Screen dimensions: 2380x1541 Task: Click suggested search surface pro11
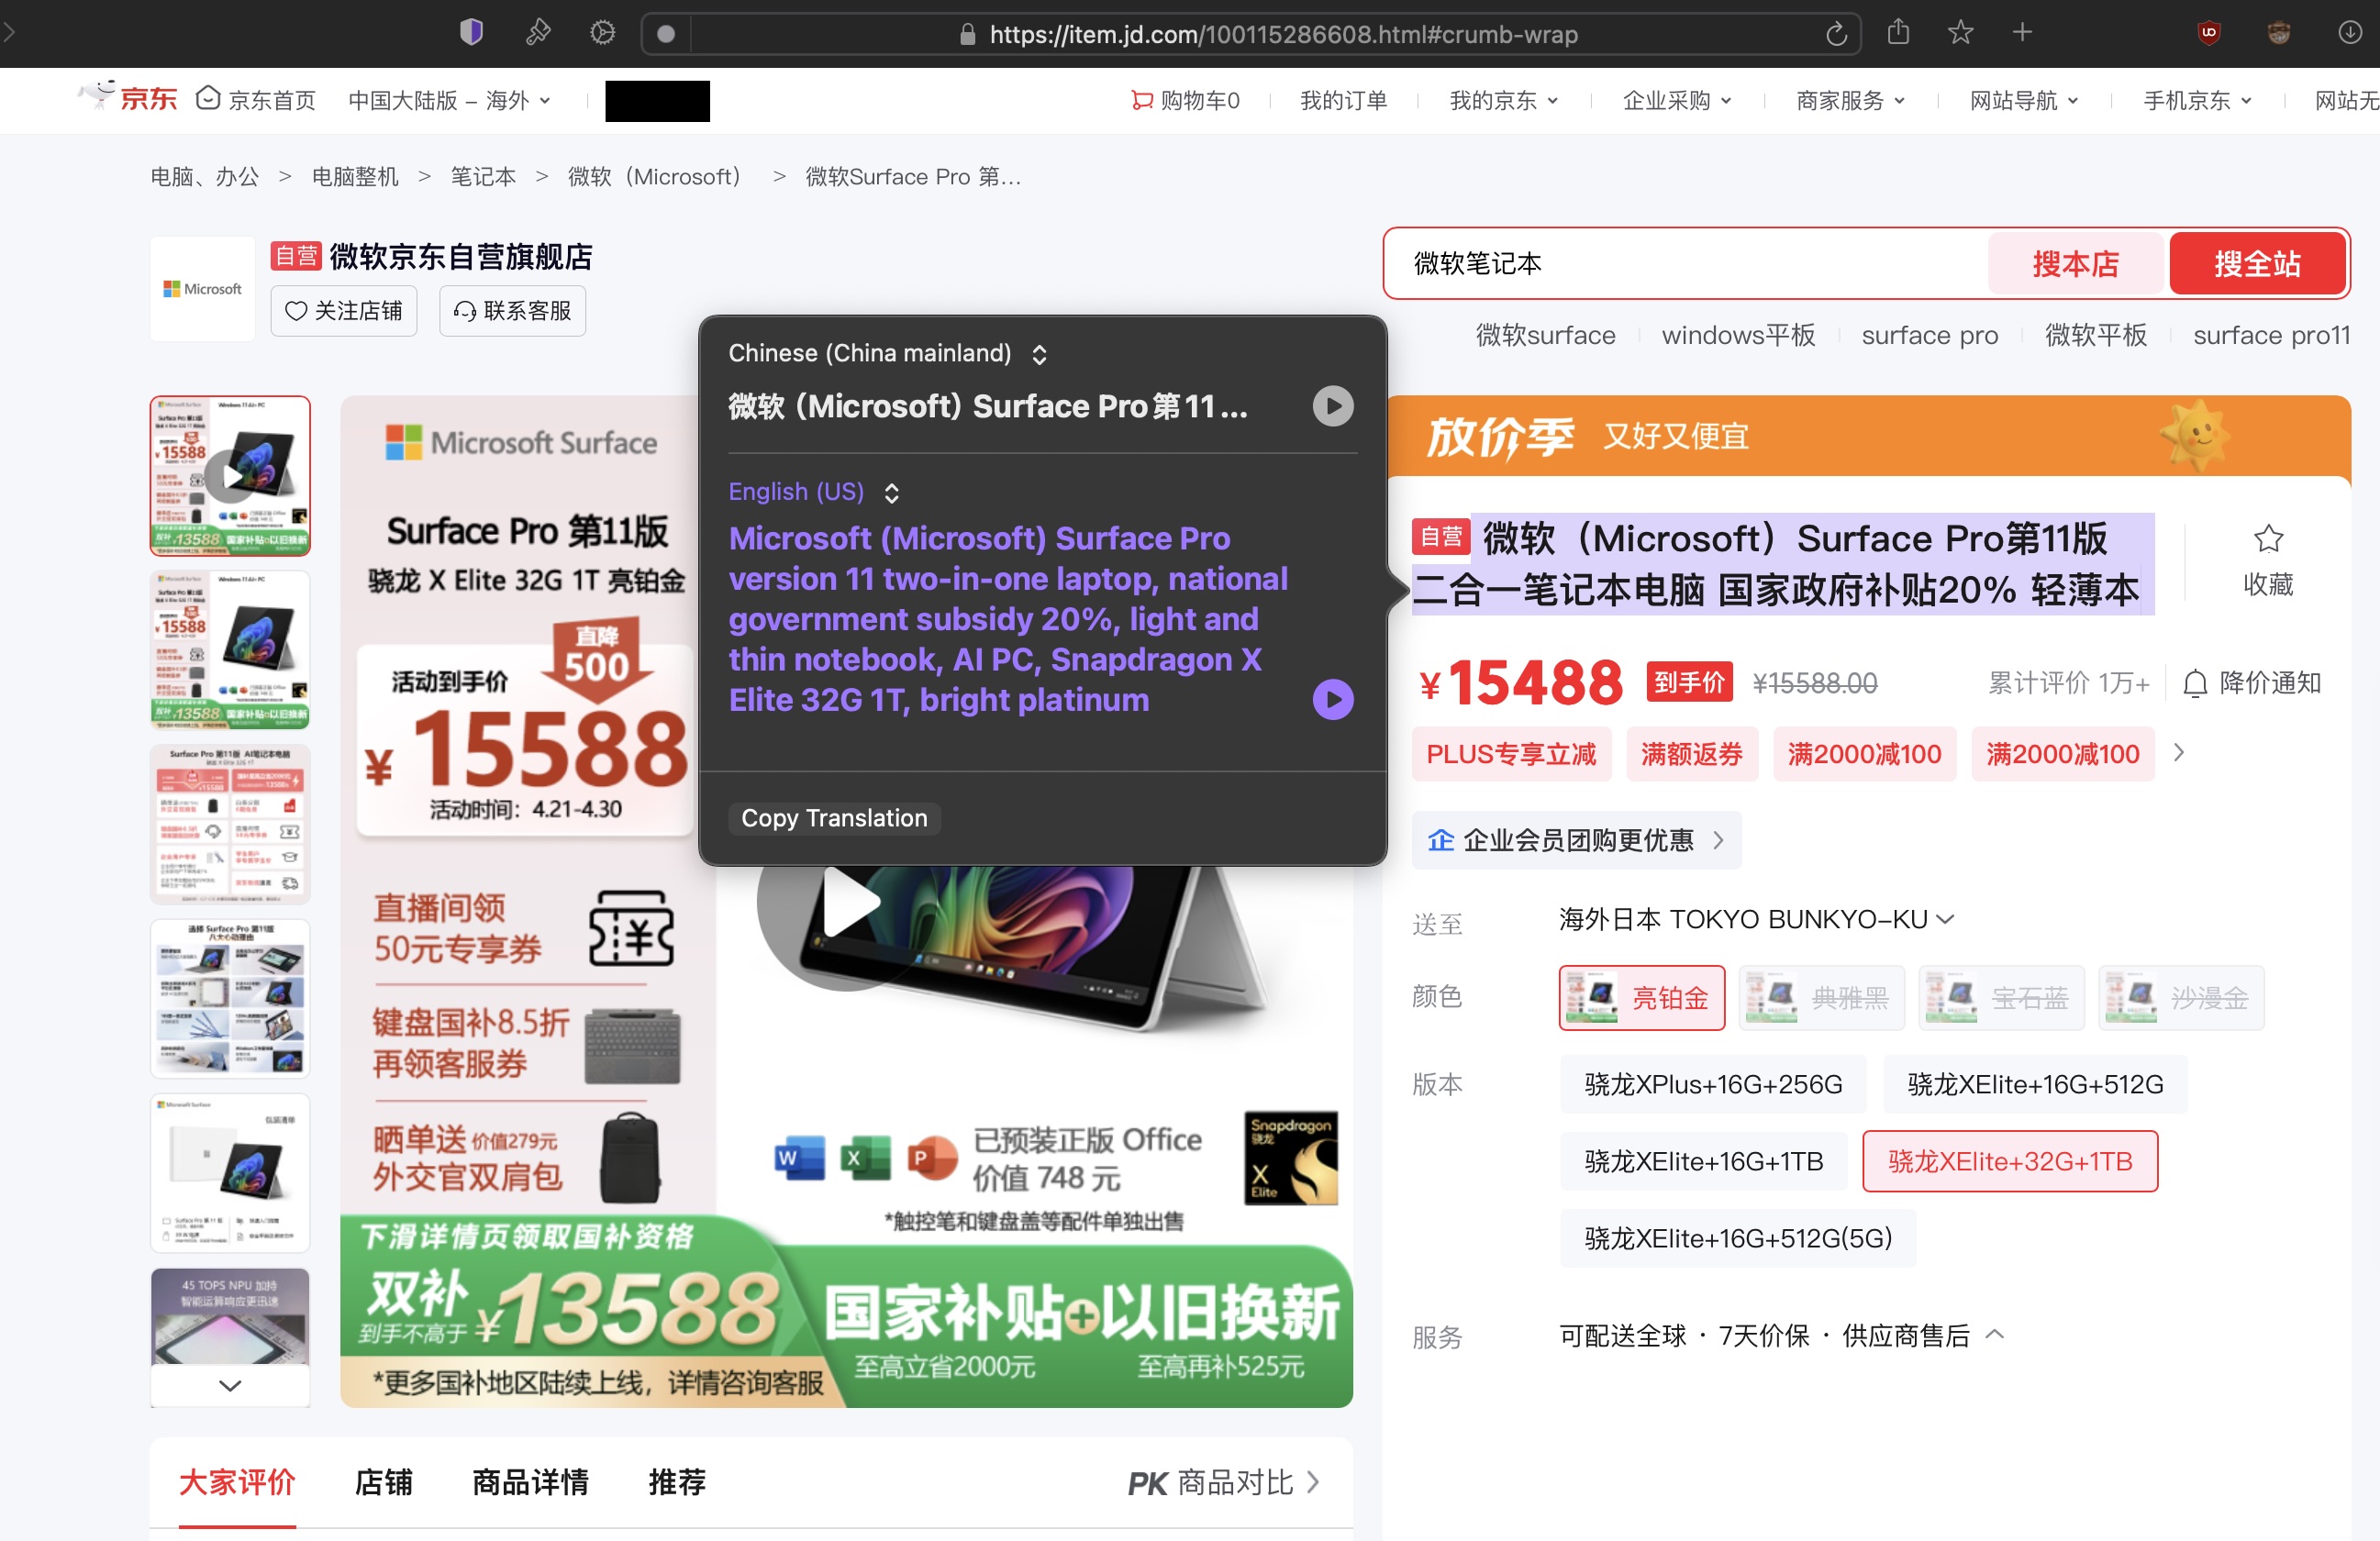2271,335
